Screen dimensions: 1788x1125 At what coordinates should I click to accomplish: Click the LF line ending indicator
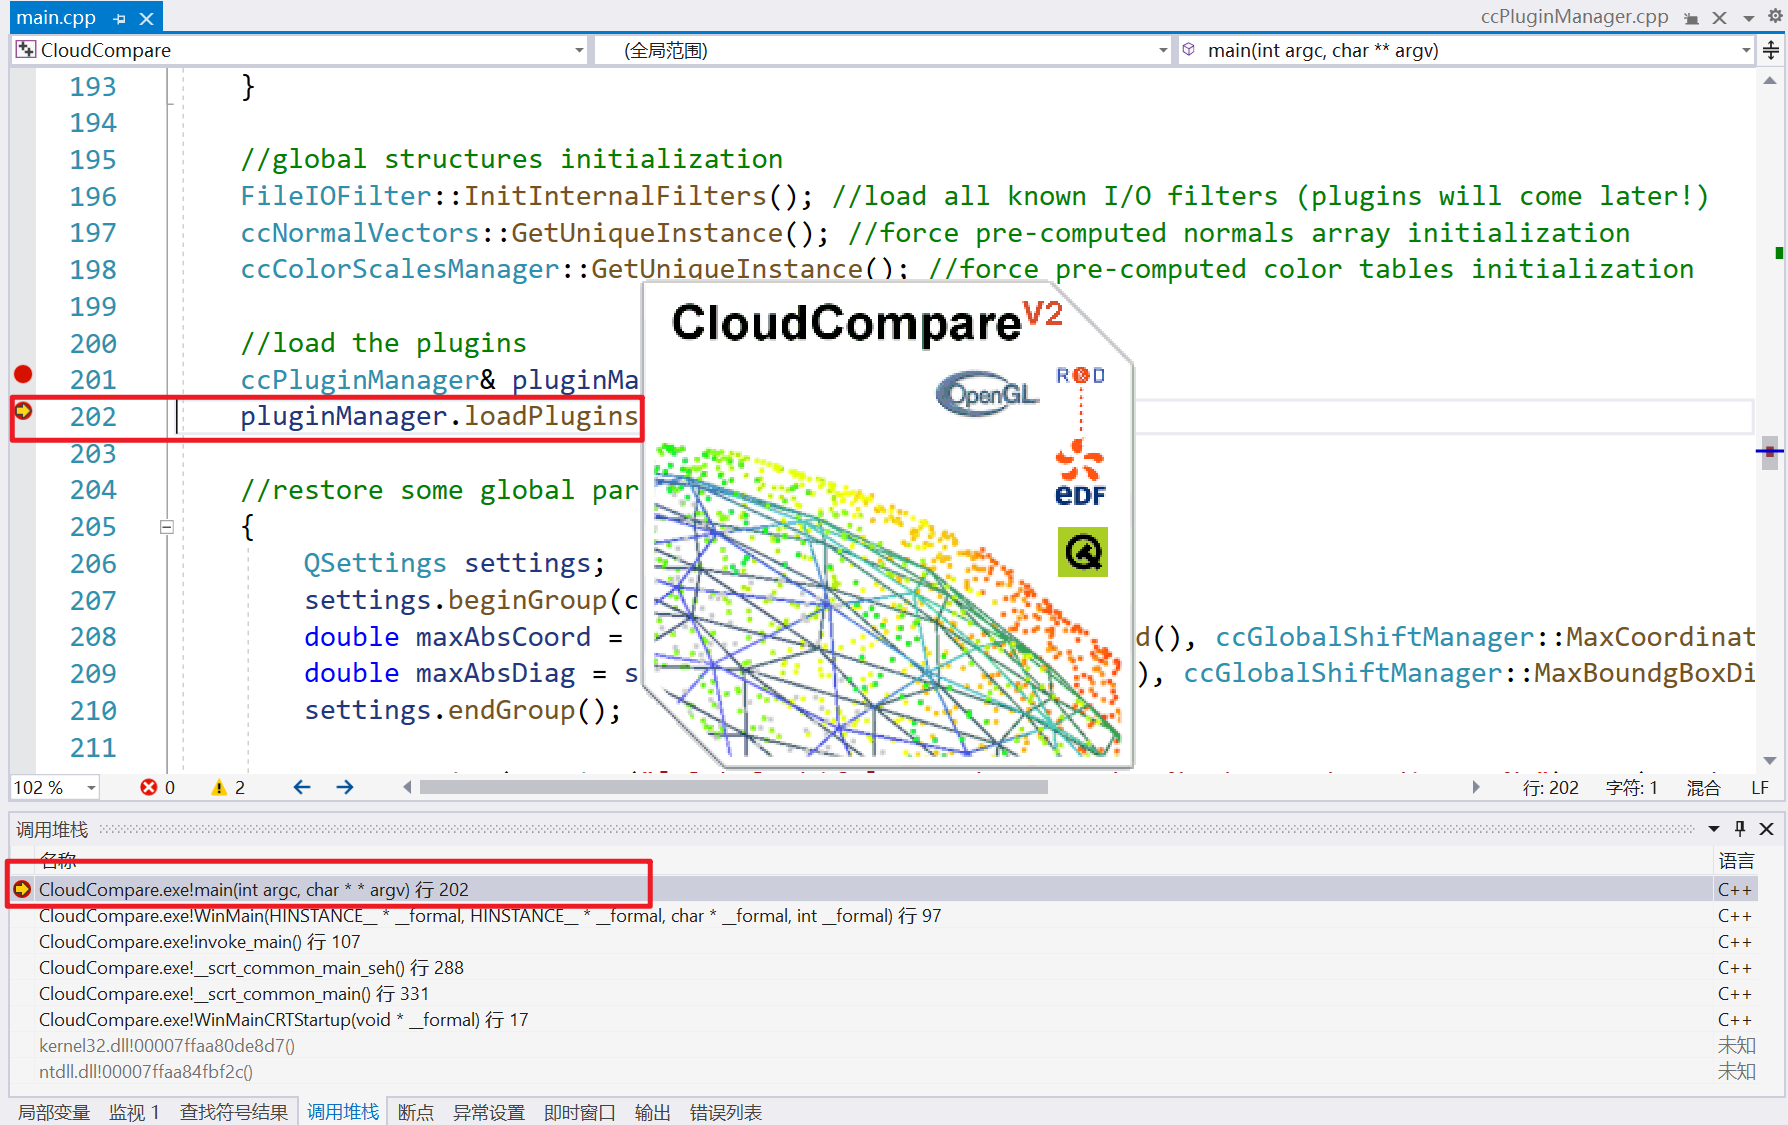(1760, 788)
